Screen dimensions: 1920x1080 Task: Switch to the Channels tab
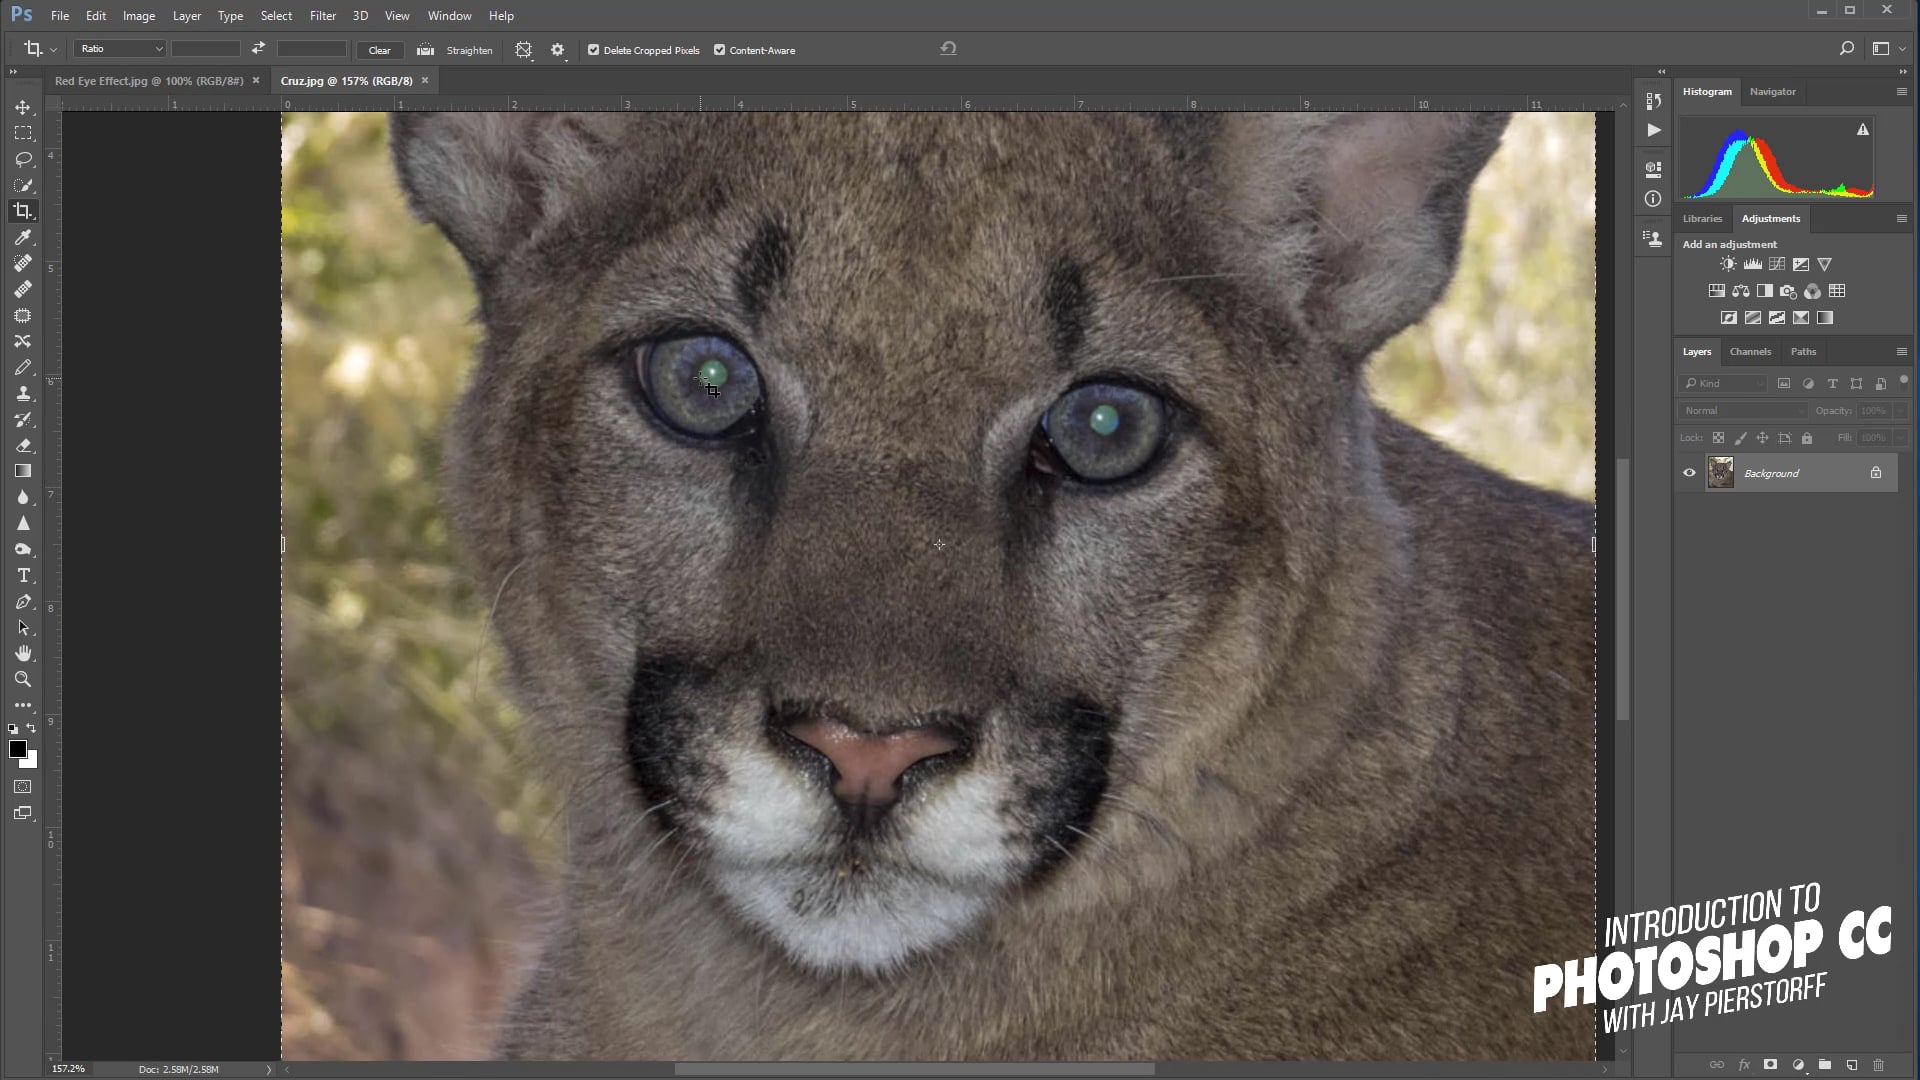1749,351
